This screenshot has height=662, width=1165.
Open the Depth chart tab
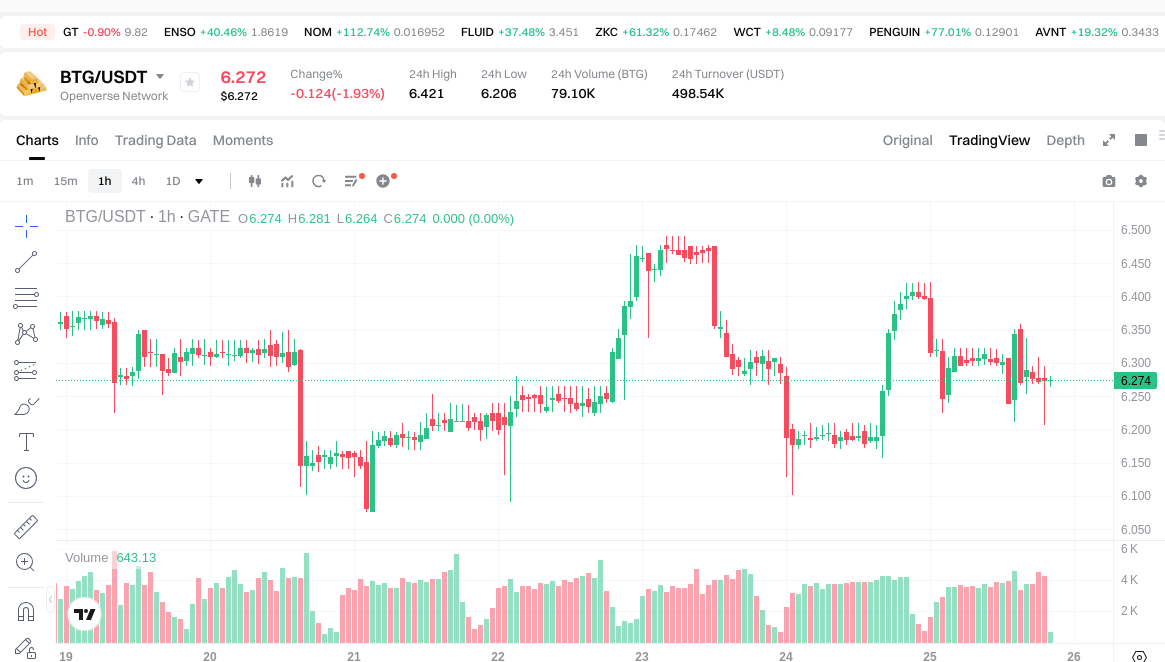tap(1065, 140)
